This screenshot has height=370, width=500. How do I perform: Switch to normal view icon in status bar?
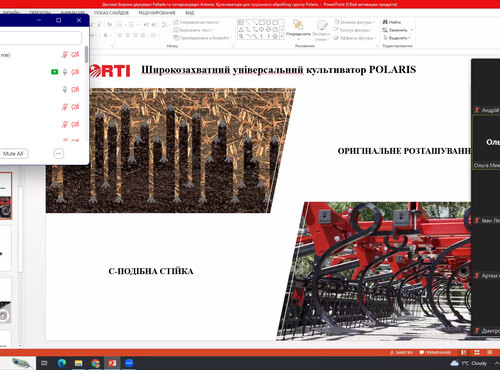point(464,352)
